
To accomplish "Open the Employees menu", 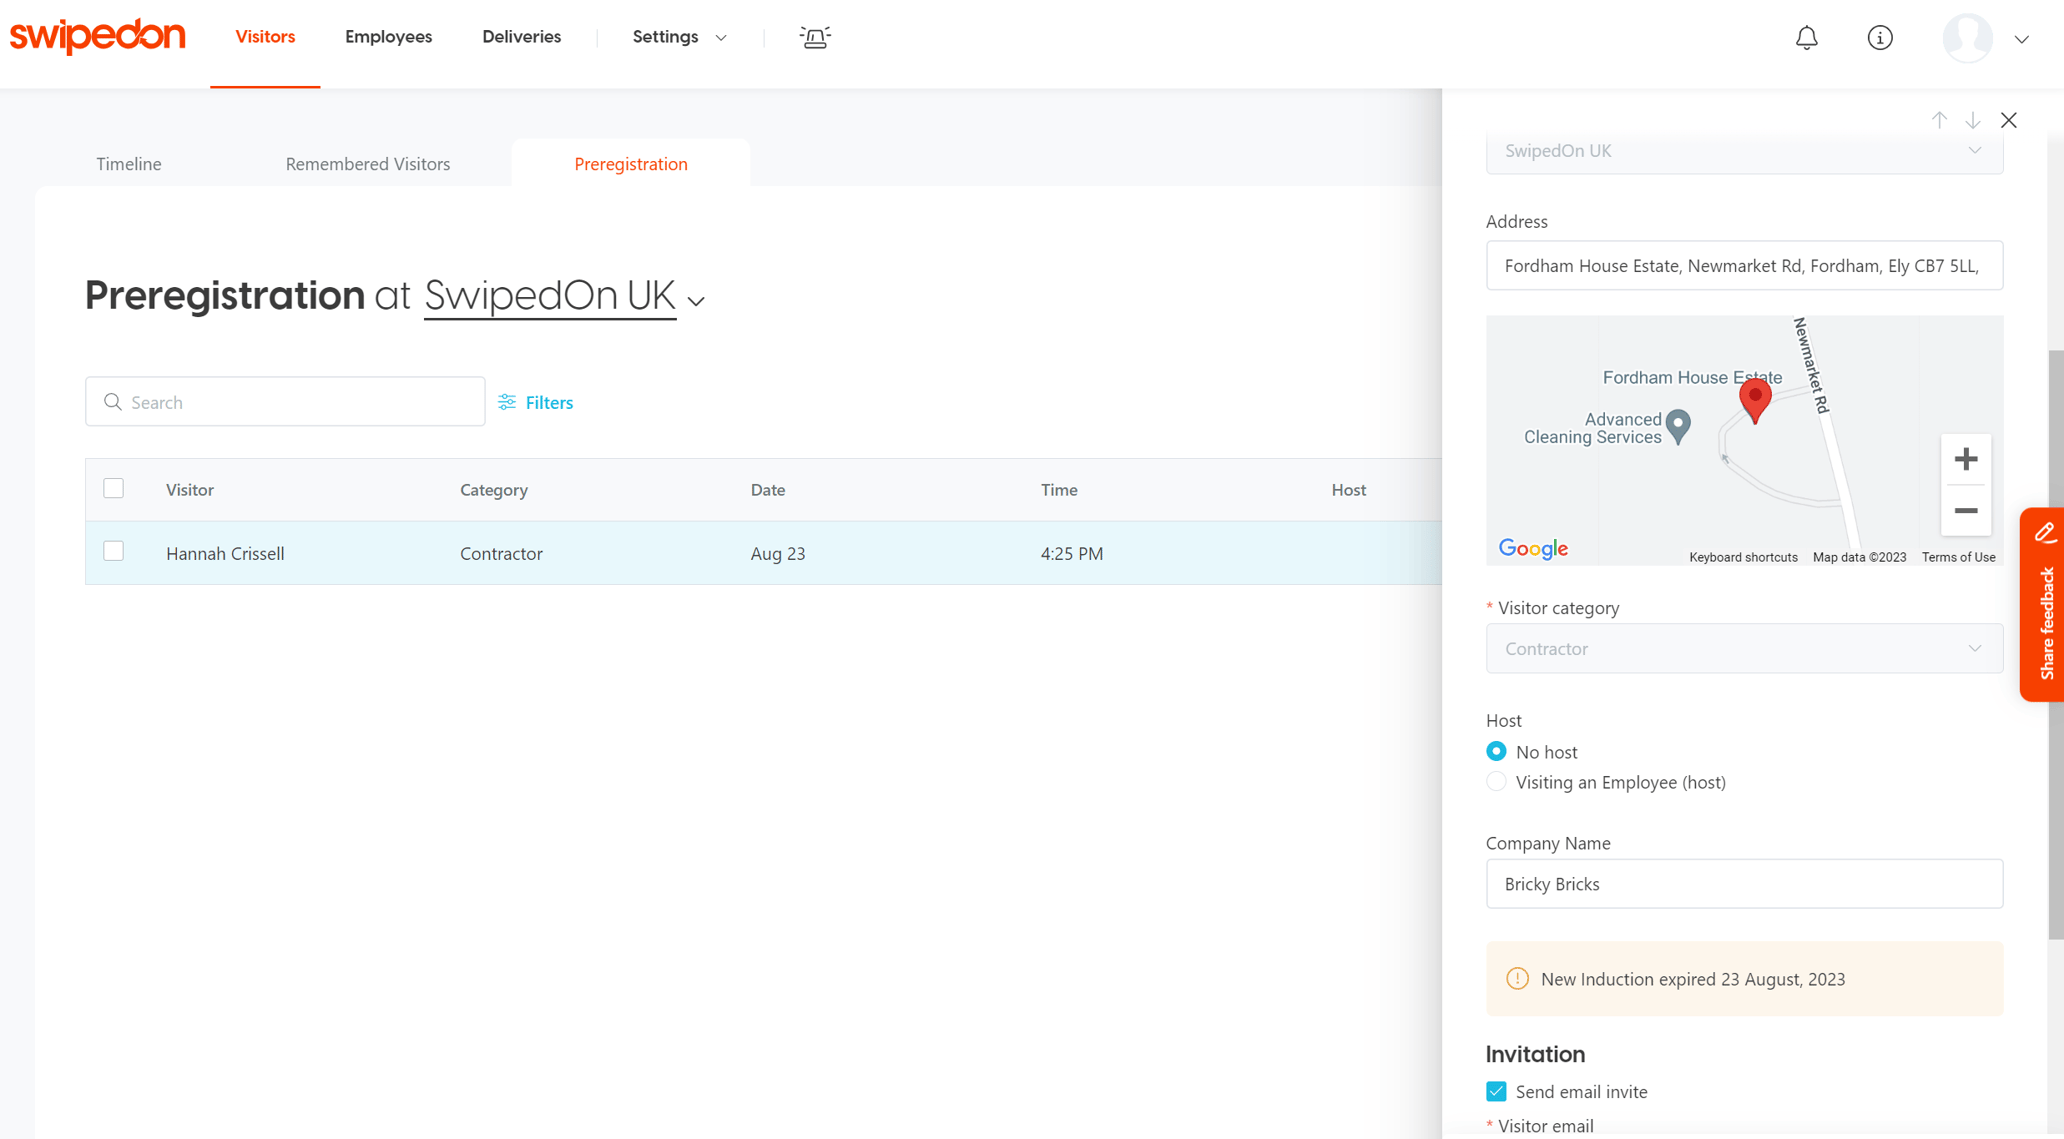I will pos(388,36).
